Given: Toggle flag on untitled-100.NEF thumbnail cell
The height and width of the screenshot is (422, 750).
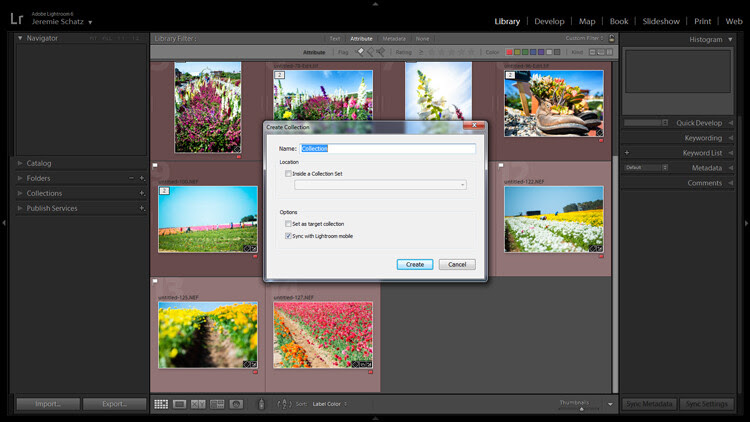Looking at the screenshot, I should [x=155, y=166].
